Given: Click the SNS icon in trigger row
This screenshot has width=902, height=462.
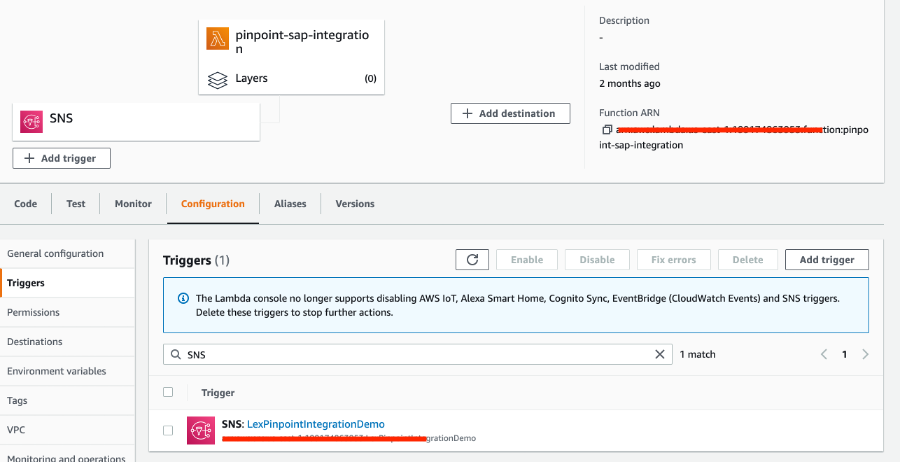Looking at the screenshot, I should [x=201, y=430].
